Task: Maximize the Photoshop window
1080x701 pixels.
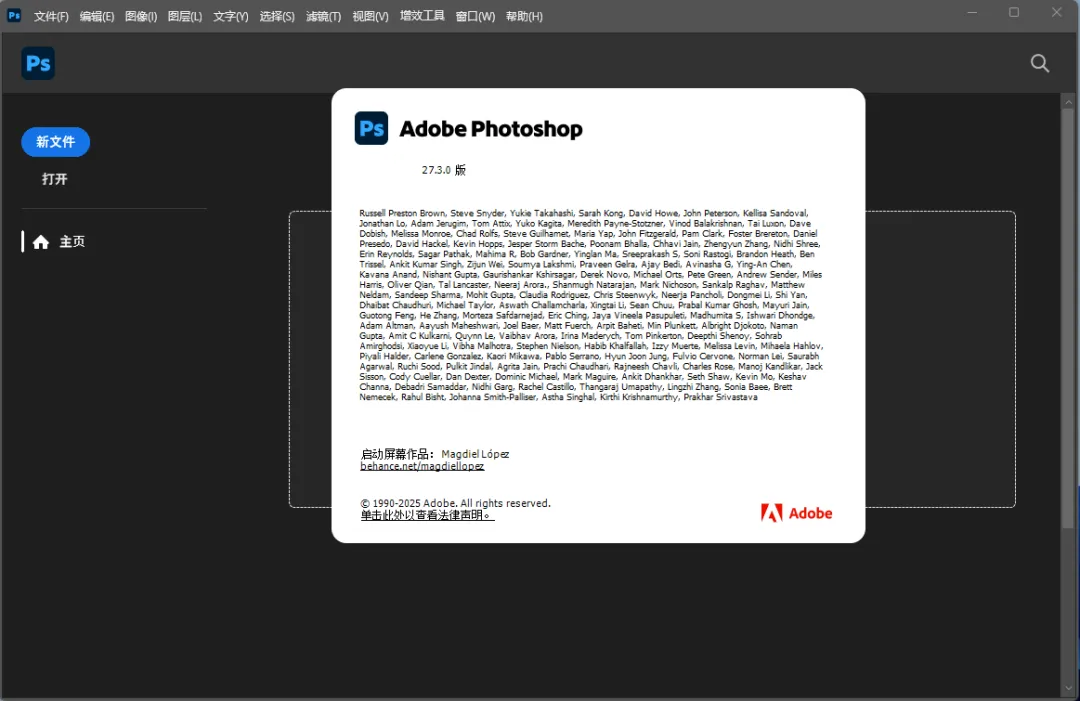Action: click(x=1014, y=12)
